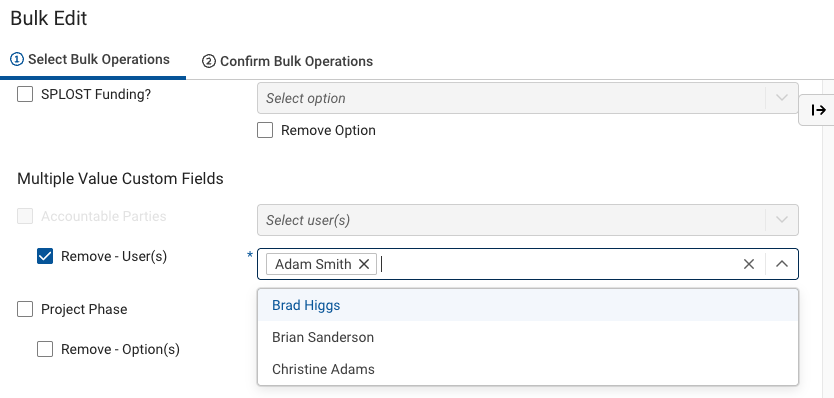Click the Adam Smith selected chip label
Image resolution: width=834 pixels, height=398 pixels.
click(x=313, y=264)
